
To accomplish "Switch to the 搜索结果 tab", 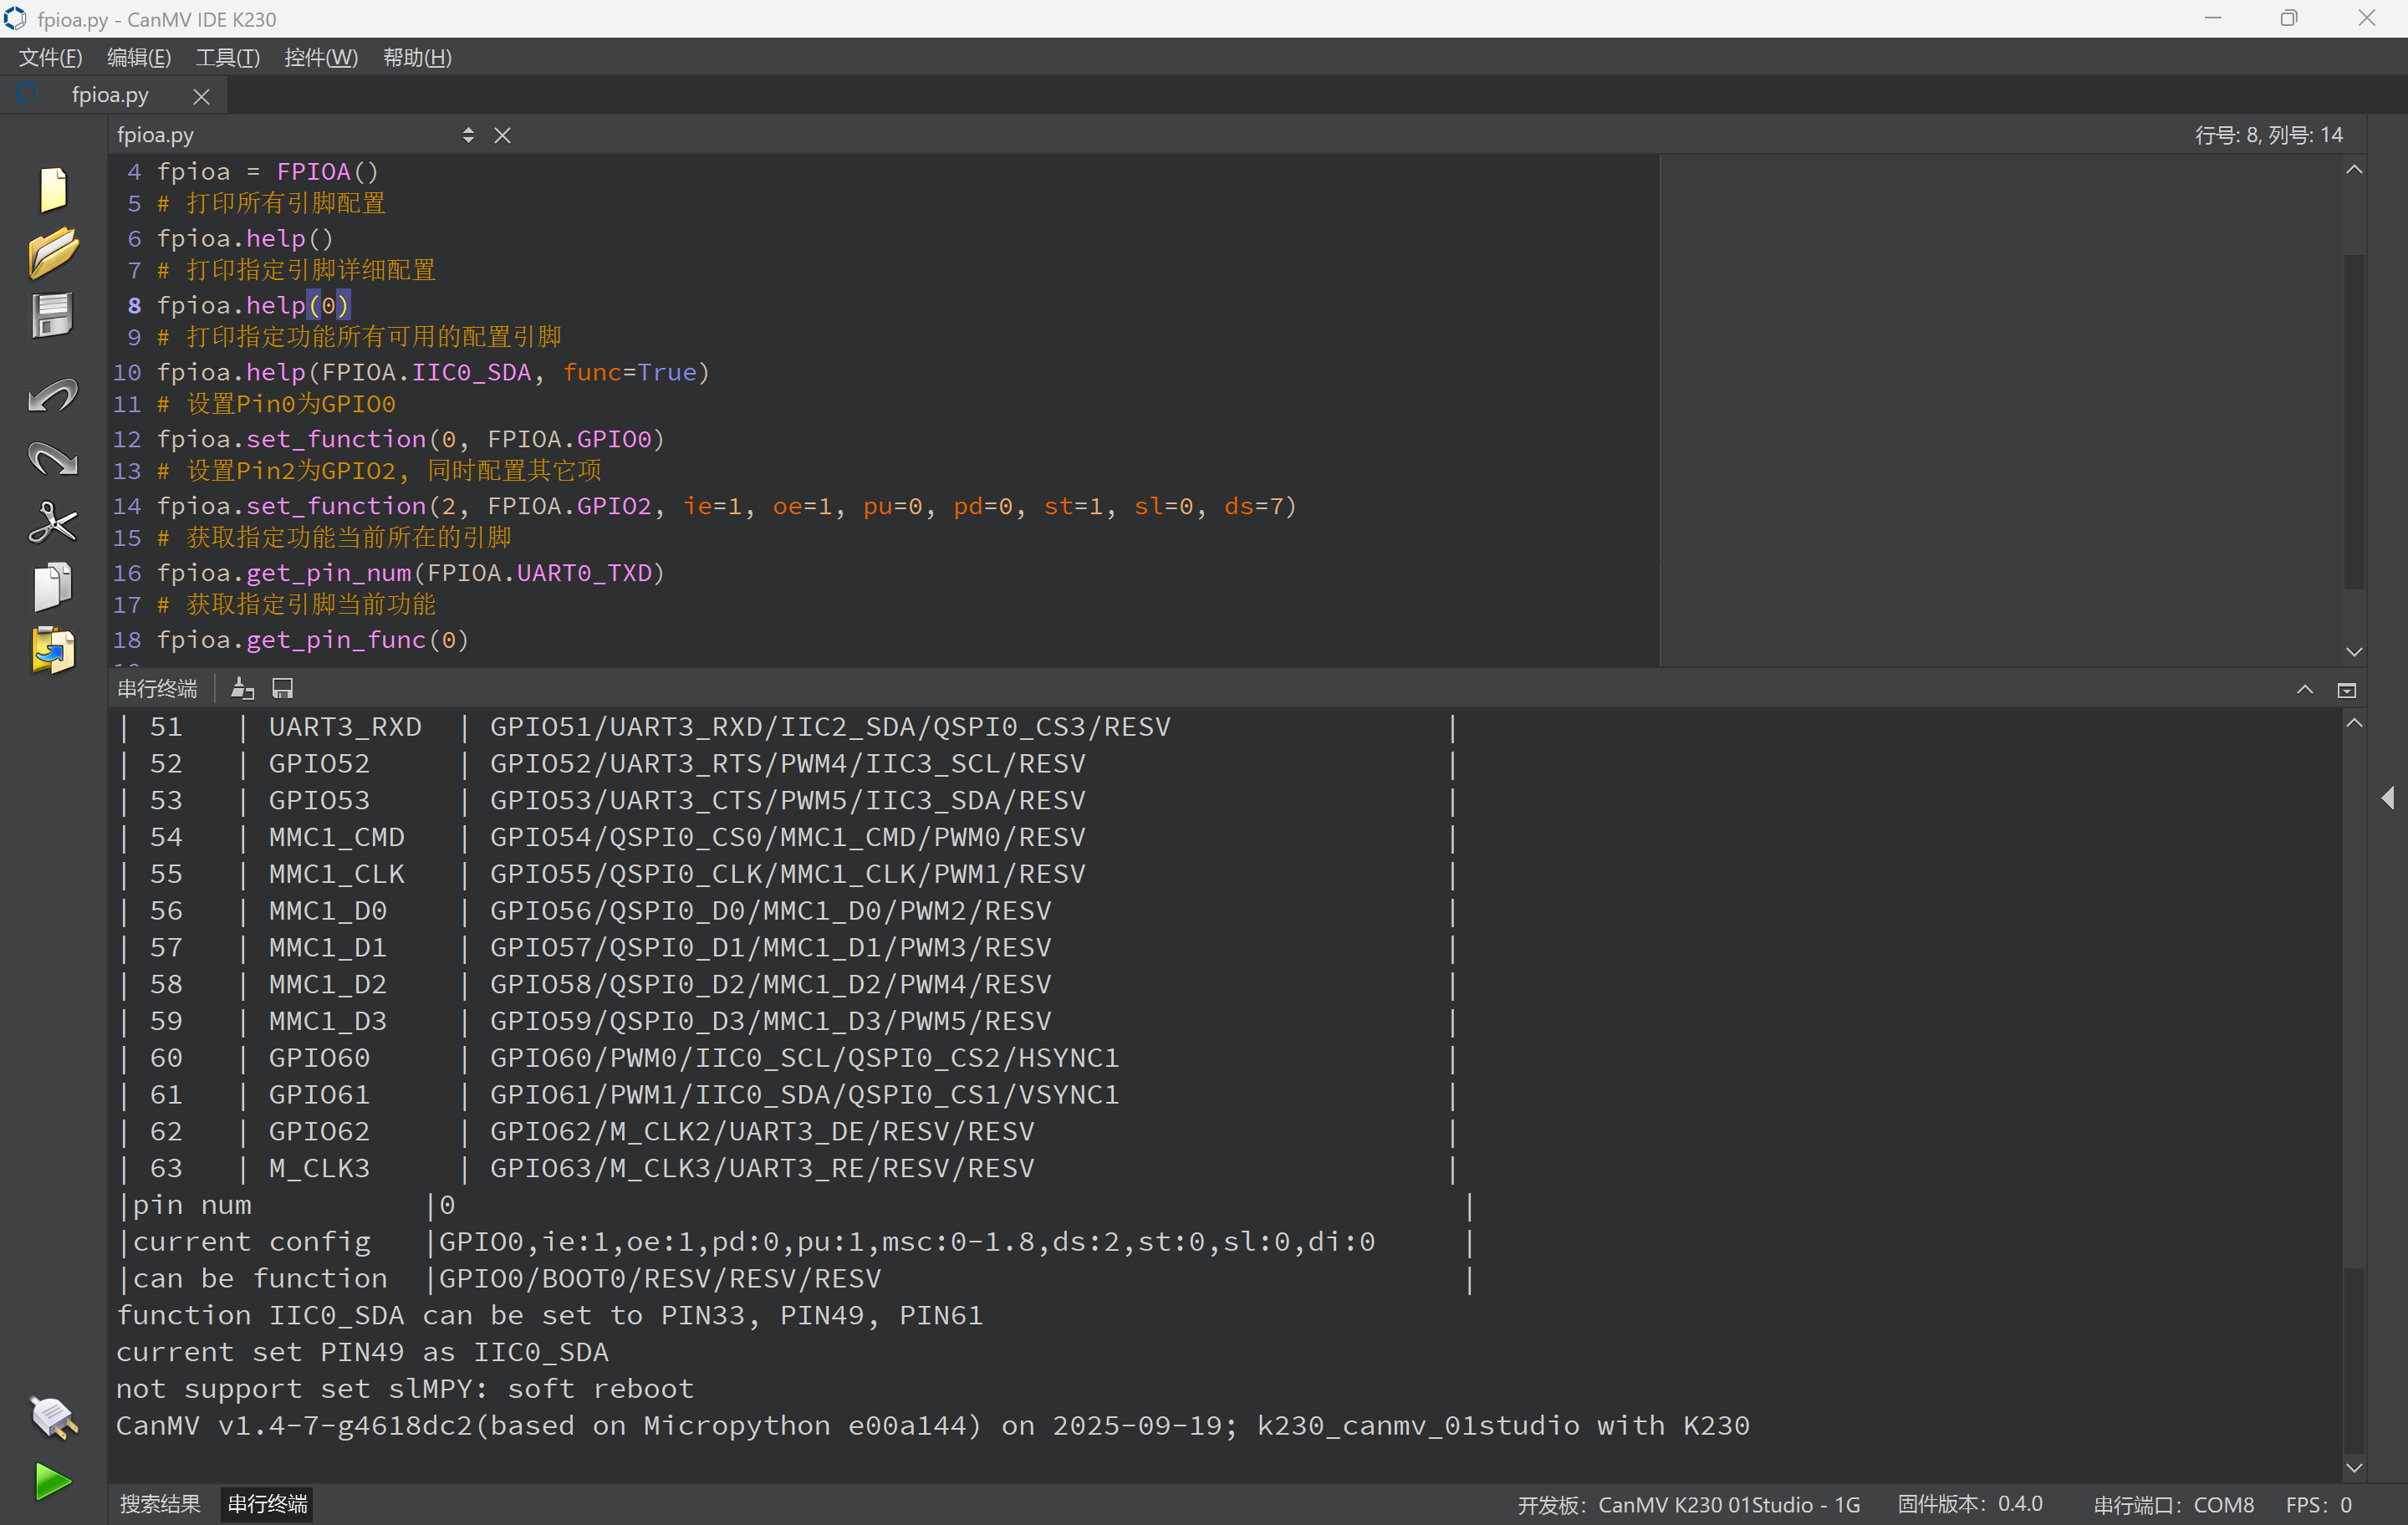I will 160,1503.
